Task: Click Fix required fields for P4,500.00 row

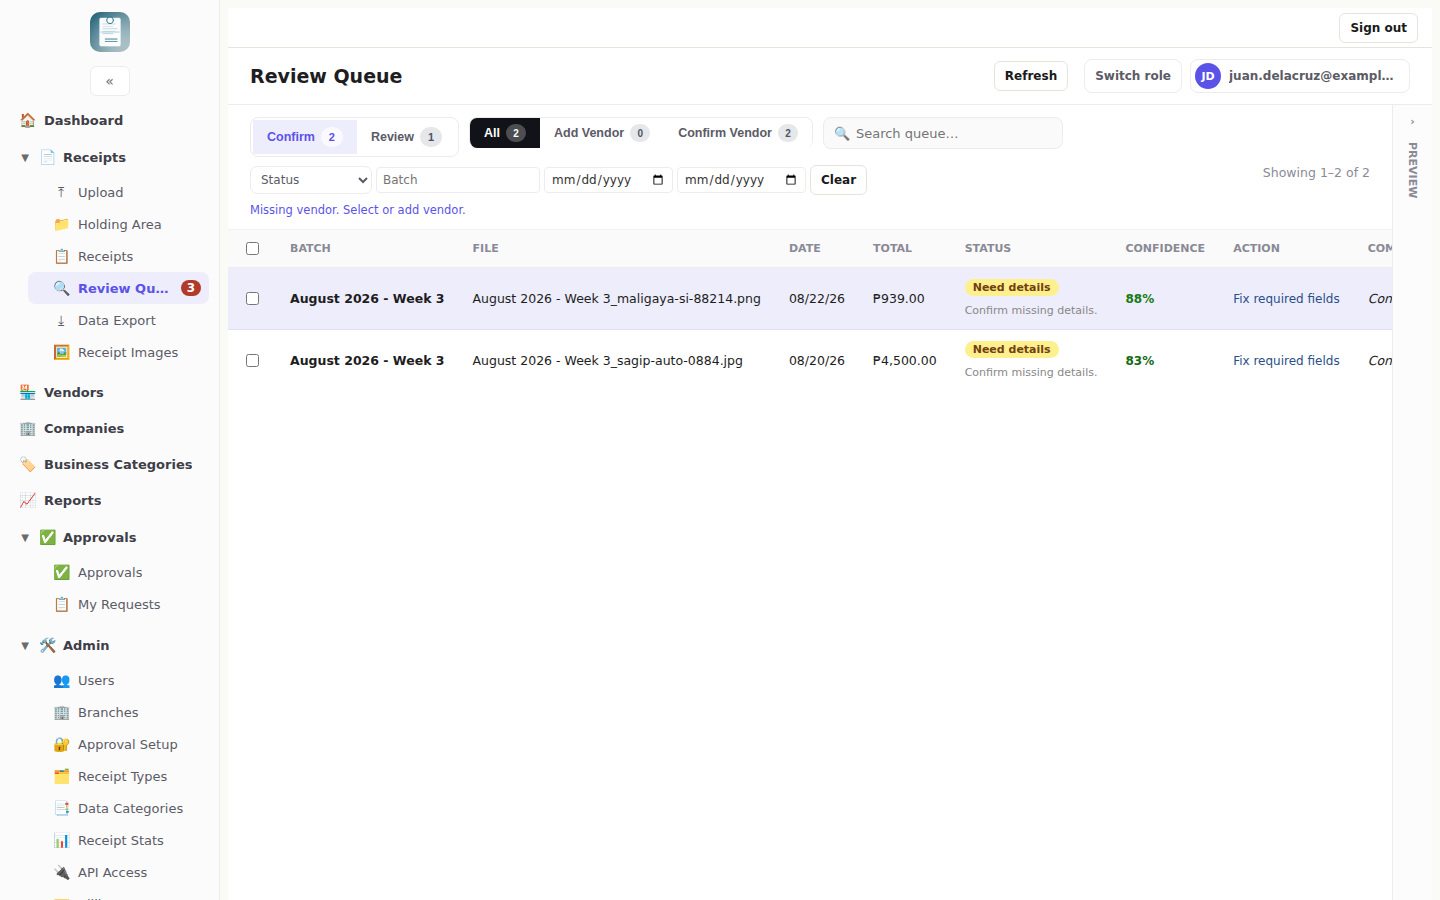Action: (1286, 360)
